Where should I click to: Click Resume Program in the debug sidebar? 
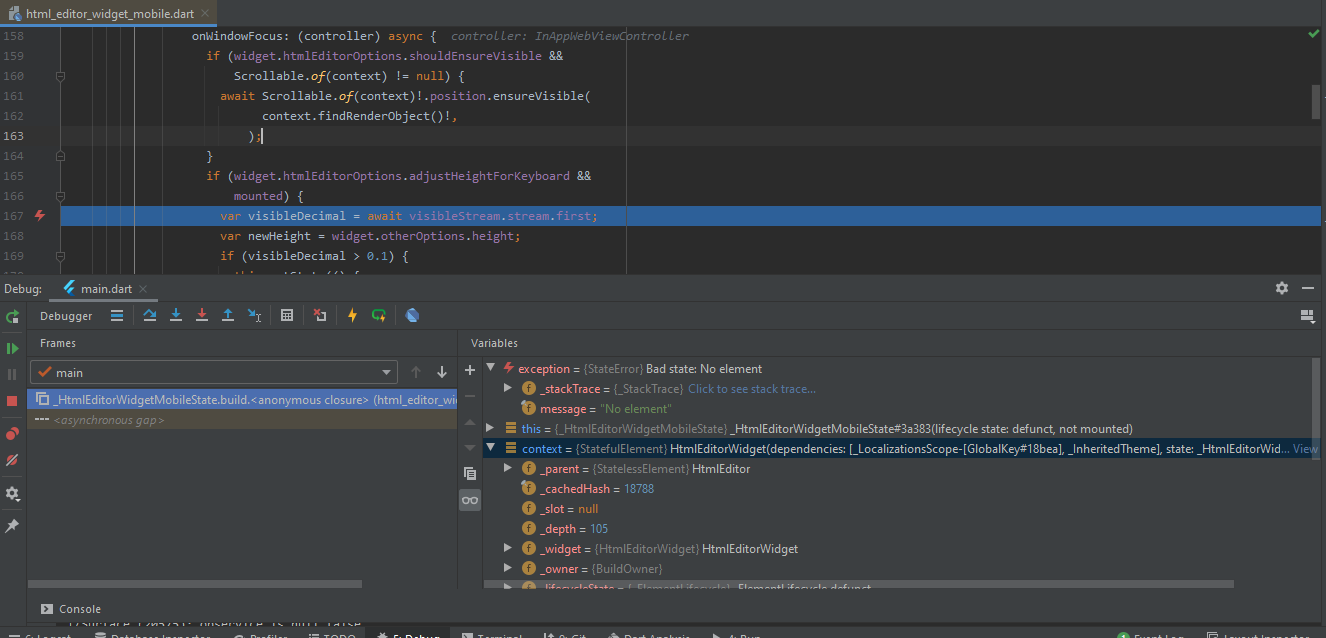12,346
